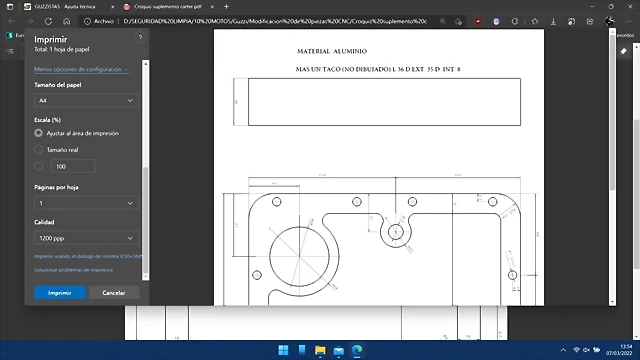
Task: Click the extensions puzzle icon
Action: point(535,21)
